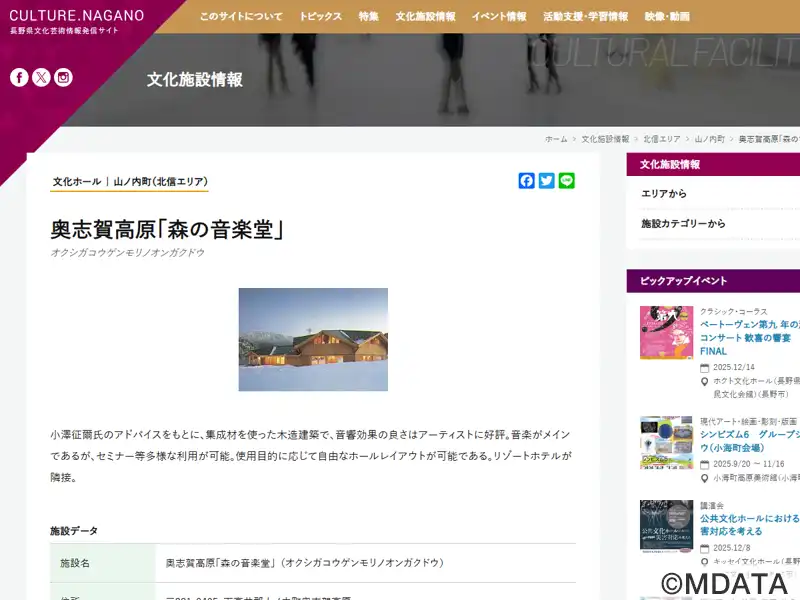Open the ベートーヴェン第九 concert event thumbnail
The height and width of the screenshot is (600, 800).
pos(666,333)
